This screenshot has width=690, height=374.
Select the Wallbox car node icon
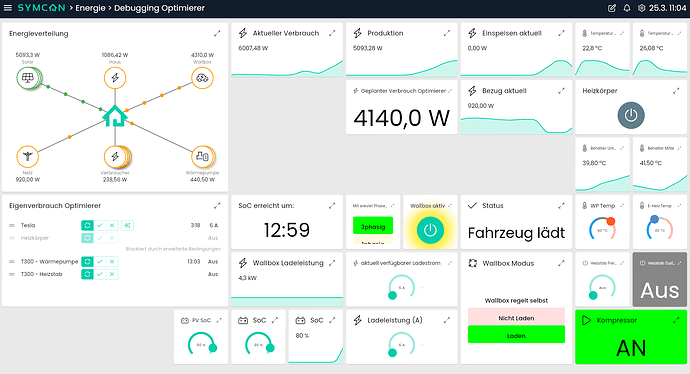tap(202, 78)
